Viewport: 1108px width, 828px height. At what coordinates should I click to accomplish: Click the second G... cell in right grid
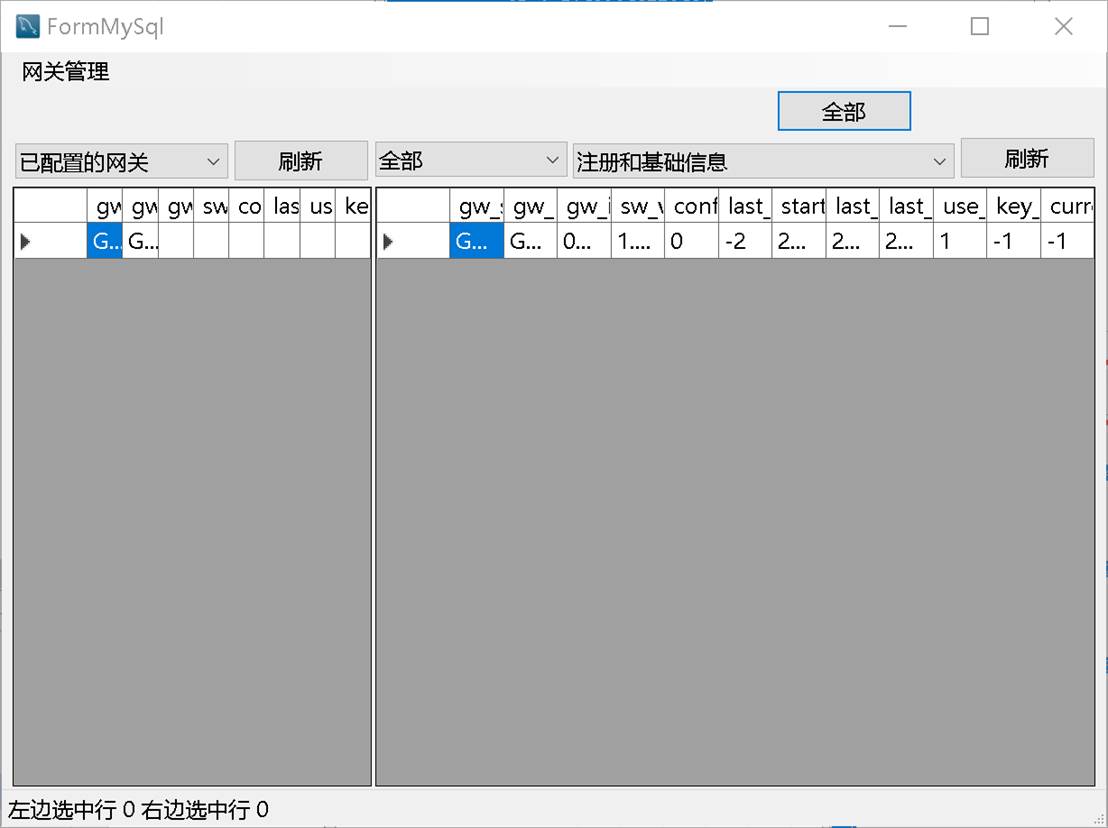(531, 242)
